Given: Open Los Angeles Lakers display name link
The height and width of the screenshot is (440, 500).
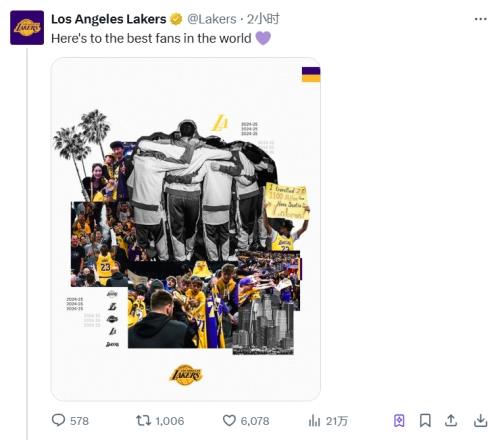Looking at the screenshot, I should [x=109, y=19].
